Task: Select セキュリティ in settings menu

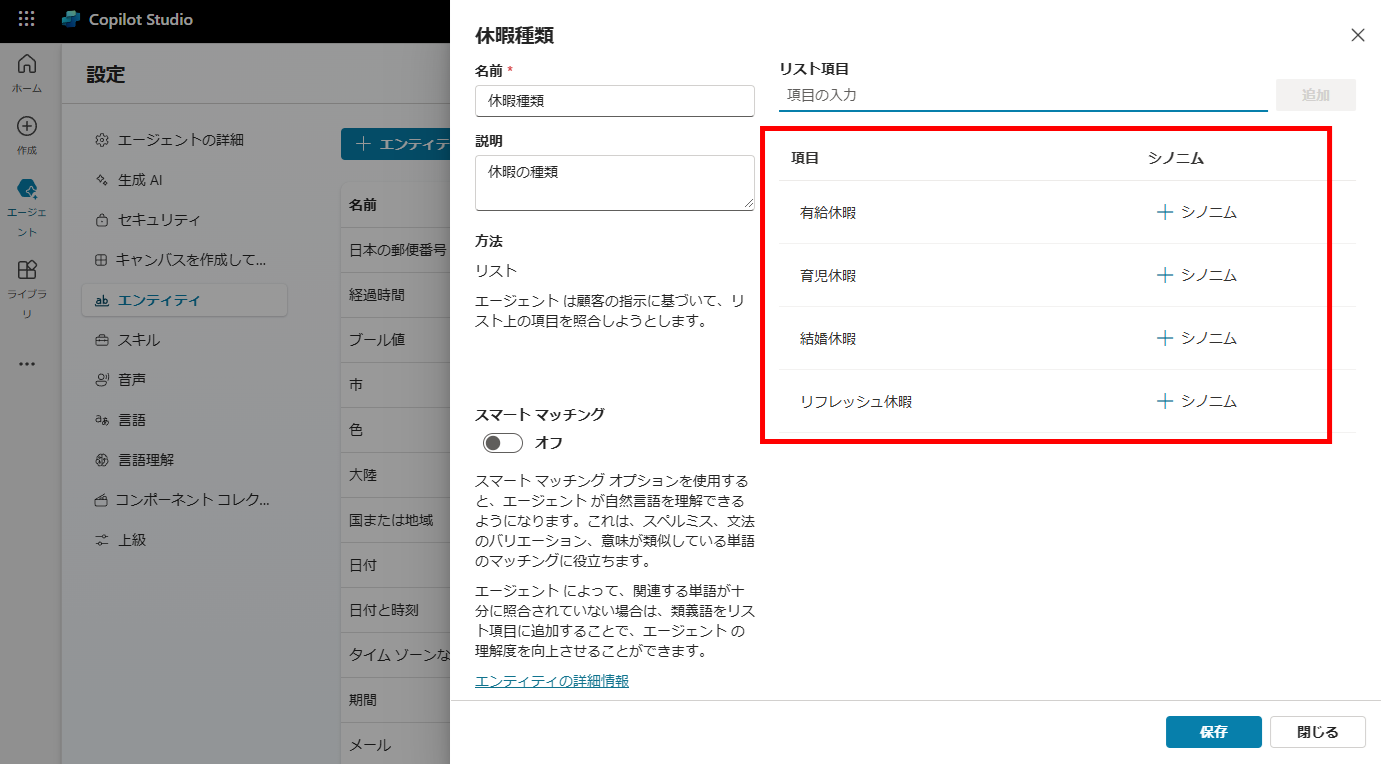Action: 158,220
